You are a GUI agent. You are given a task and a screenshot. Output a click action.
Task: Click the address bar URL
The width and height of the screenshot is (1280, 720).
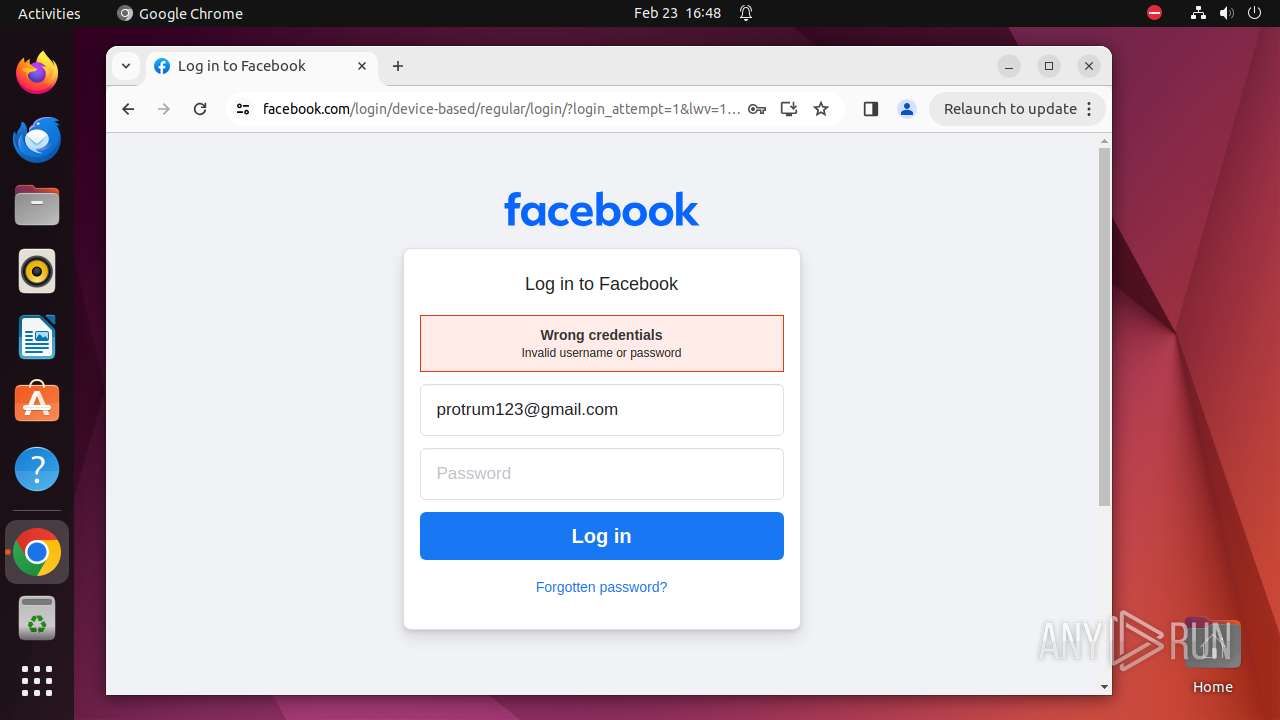[x=501, y=109]
